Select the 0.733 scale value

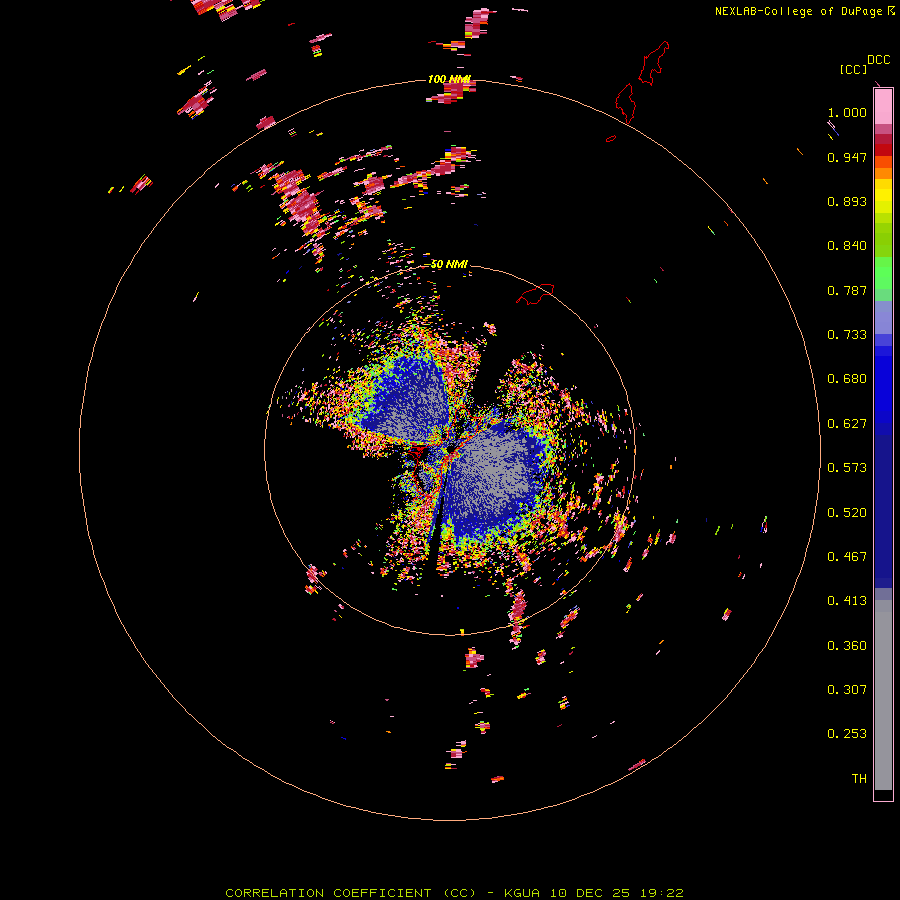coord(847,335)
